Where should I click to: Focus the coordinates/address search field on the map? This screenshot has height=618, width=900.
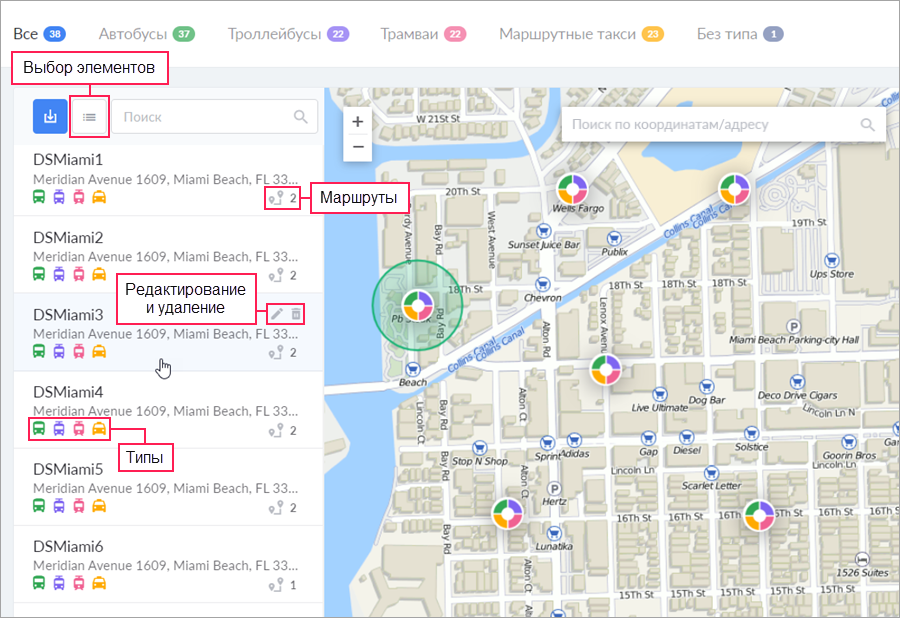tap(723, 125)
